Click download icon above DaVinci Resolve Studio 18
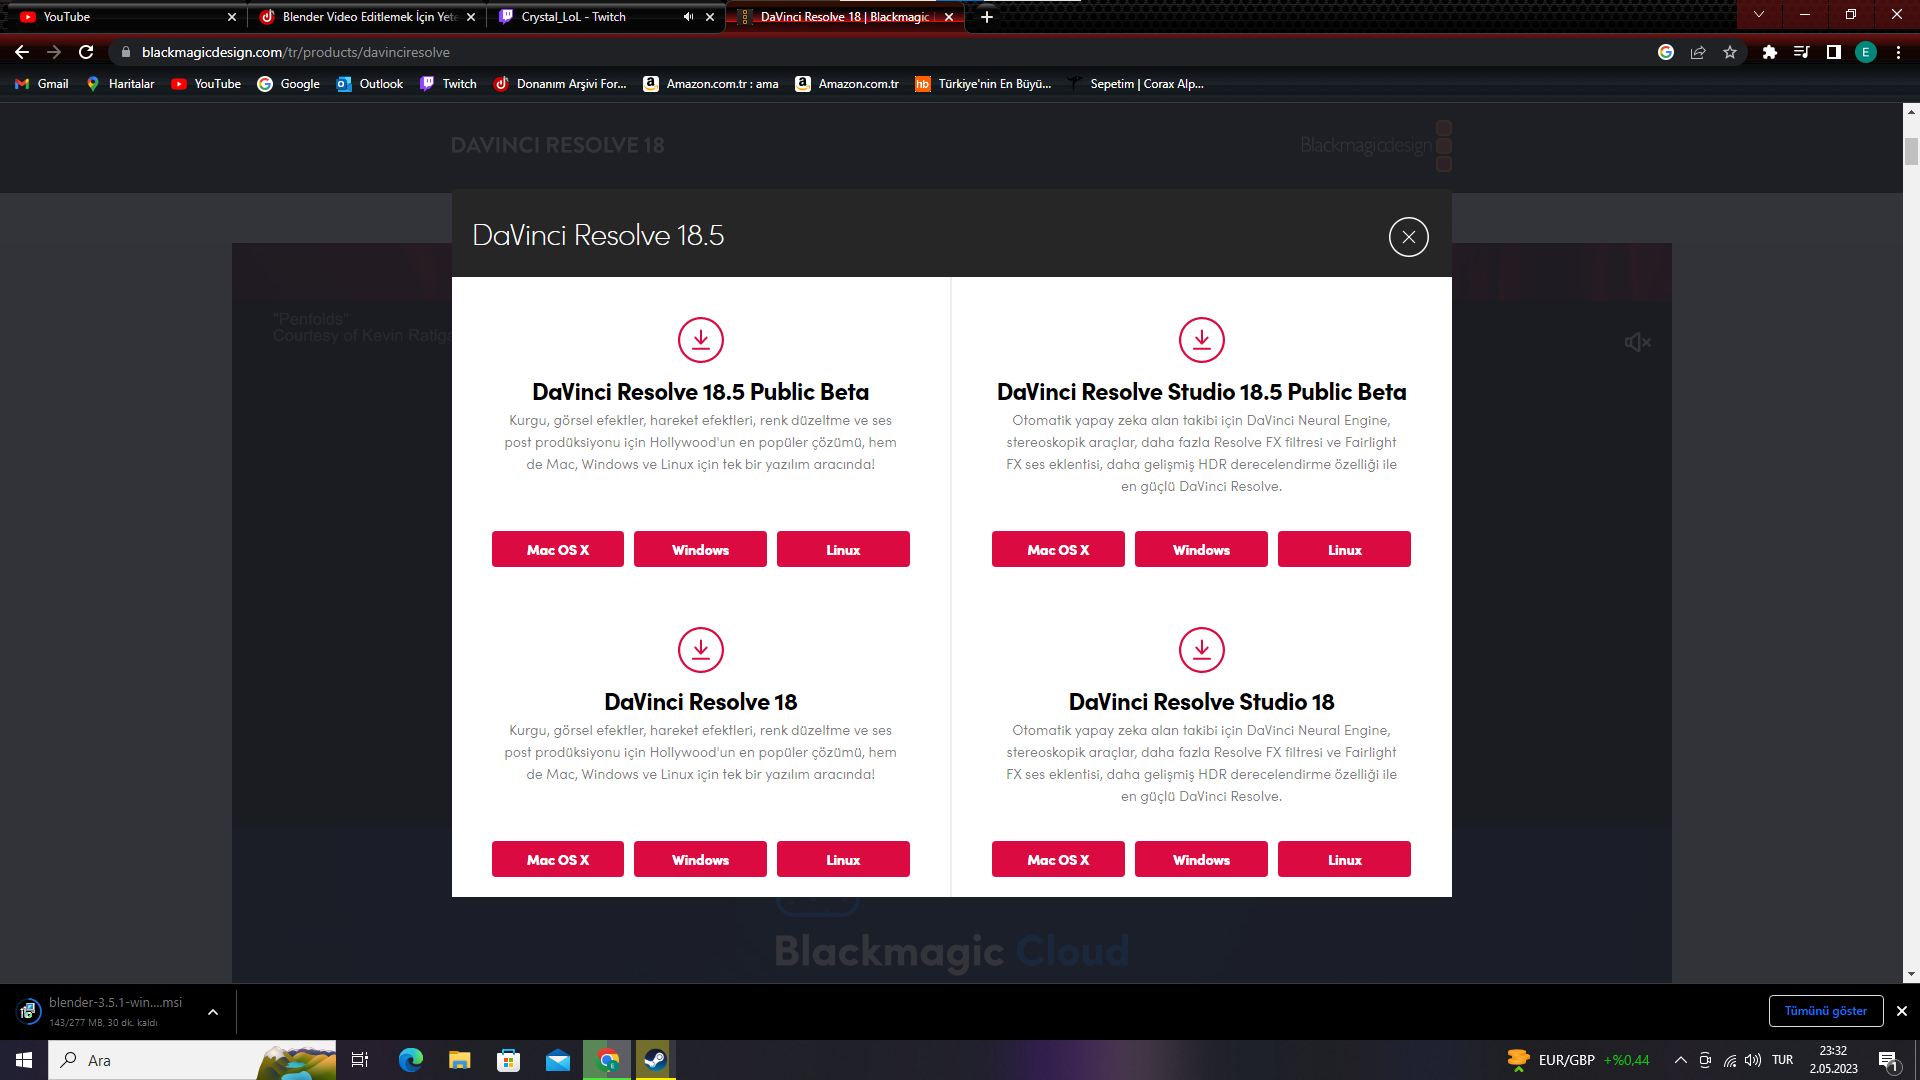Image resolution: width=1920 pixels, height=1080 pixels. click(1201, 650)
